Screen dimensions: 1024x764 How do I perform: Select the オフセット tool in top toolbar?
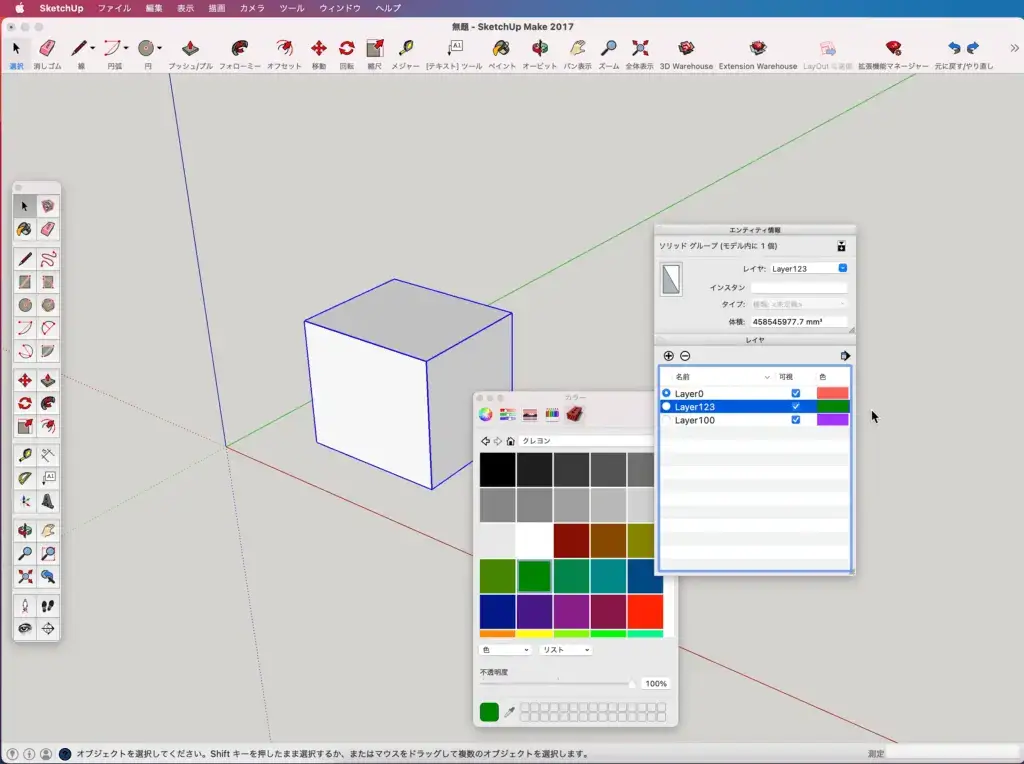(x=284, y=54)
